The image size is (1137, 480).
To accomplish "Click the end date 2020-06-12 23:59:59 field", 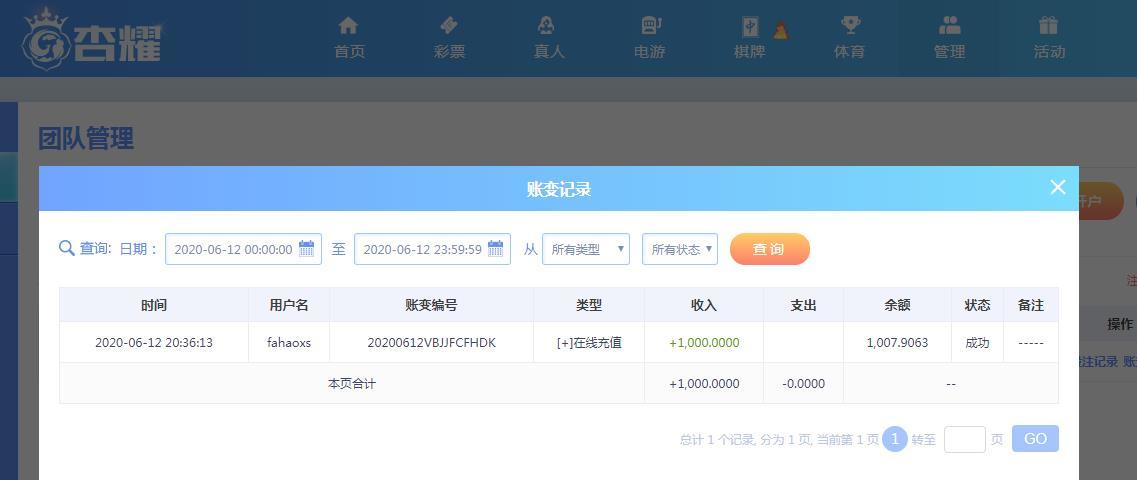I will 432,249.
